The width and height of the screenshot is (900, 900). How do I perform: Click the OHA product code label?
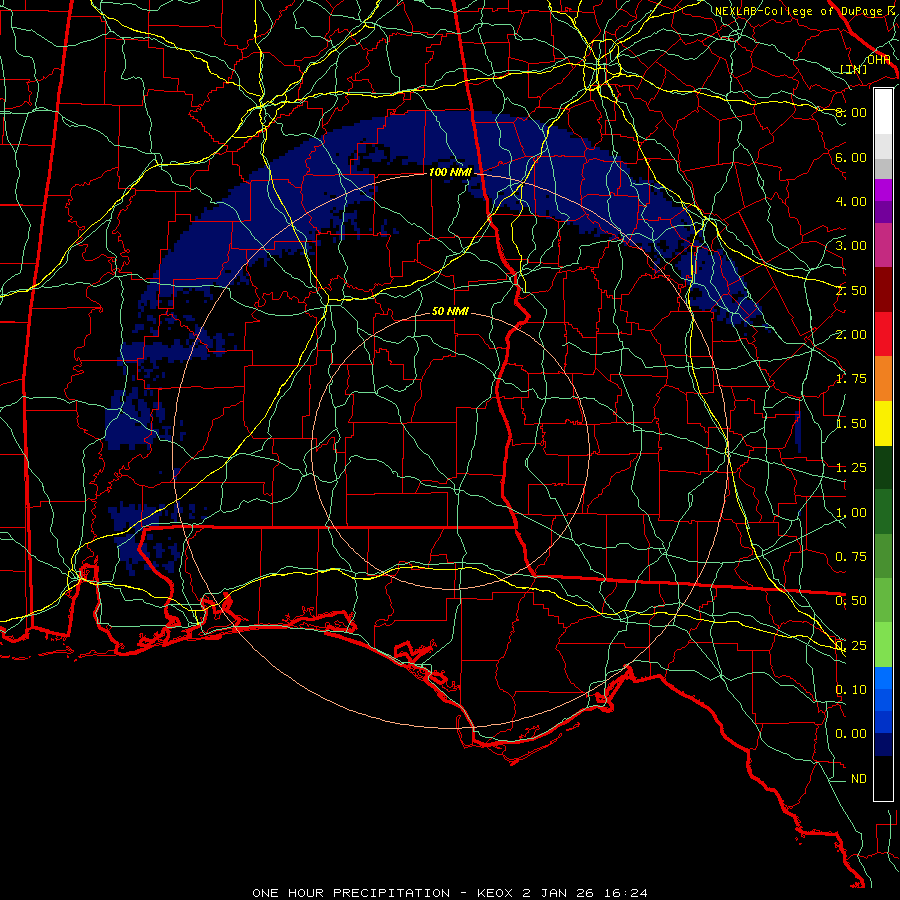tap(878, 60)
